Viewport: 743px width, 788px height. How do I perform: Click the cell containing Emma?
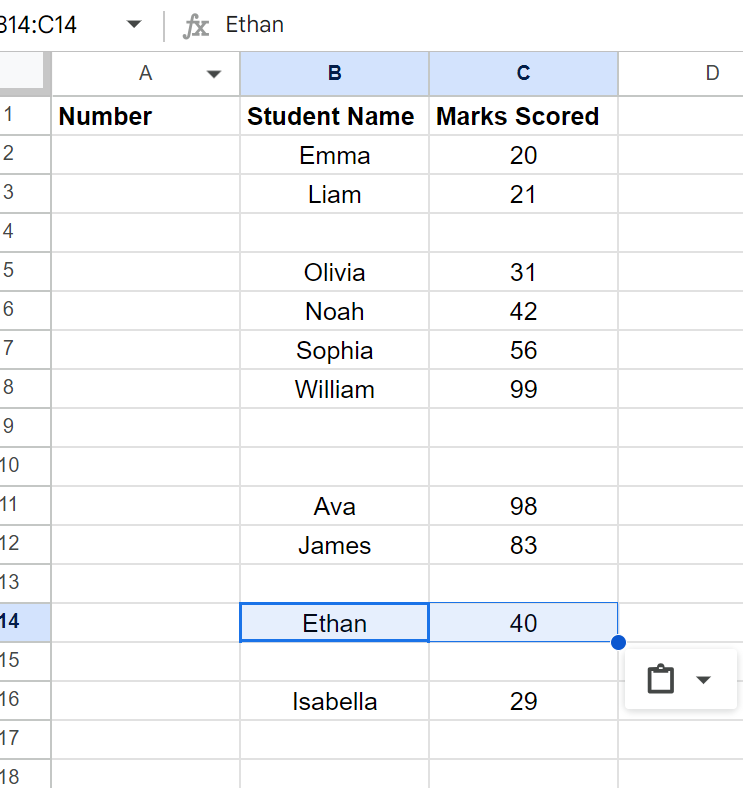334,155
